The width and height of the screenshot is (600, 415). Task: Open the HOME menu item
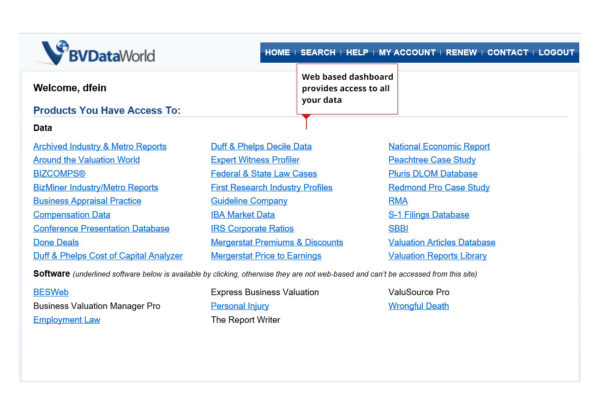coord(277,53)
